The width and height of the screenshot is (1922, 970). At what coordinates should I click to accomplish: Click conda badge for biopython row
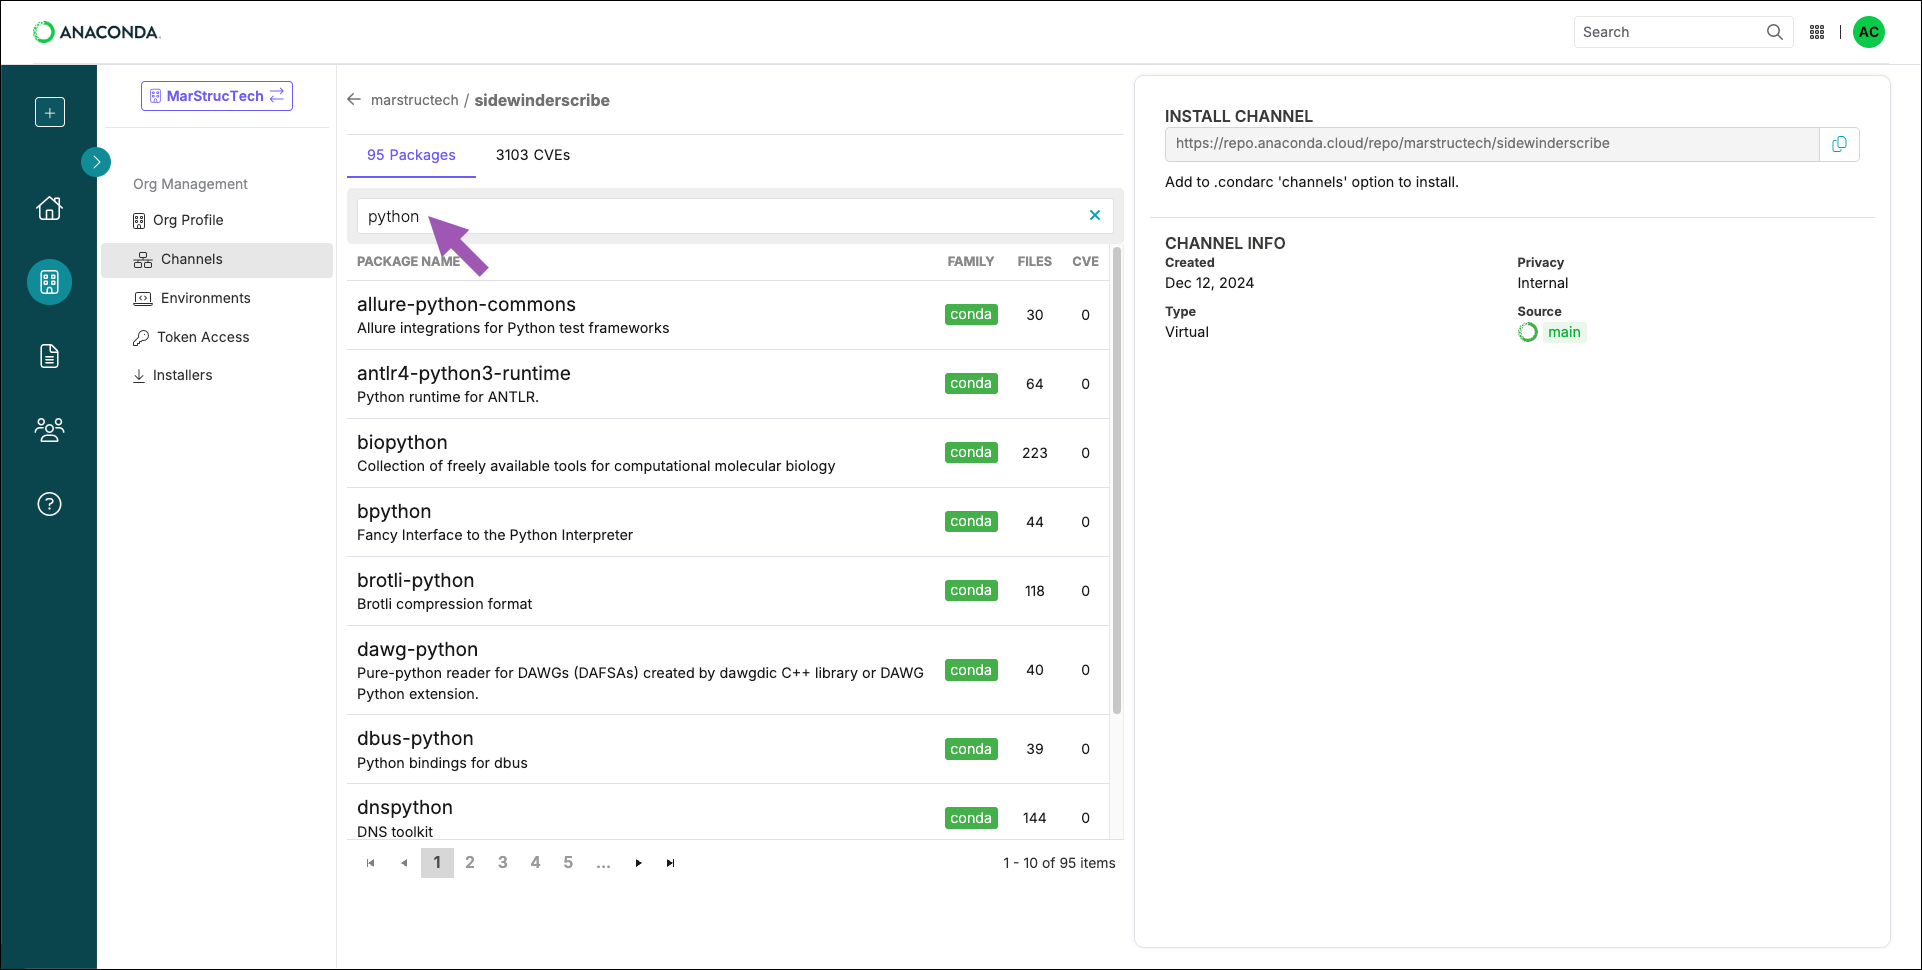(971, 453)
